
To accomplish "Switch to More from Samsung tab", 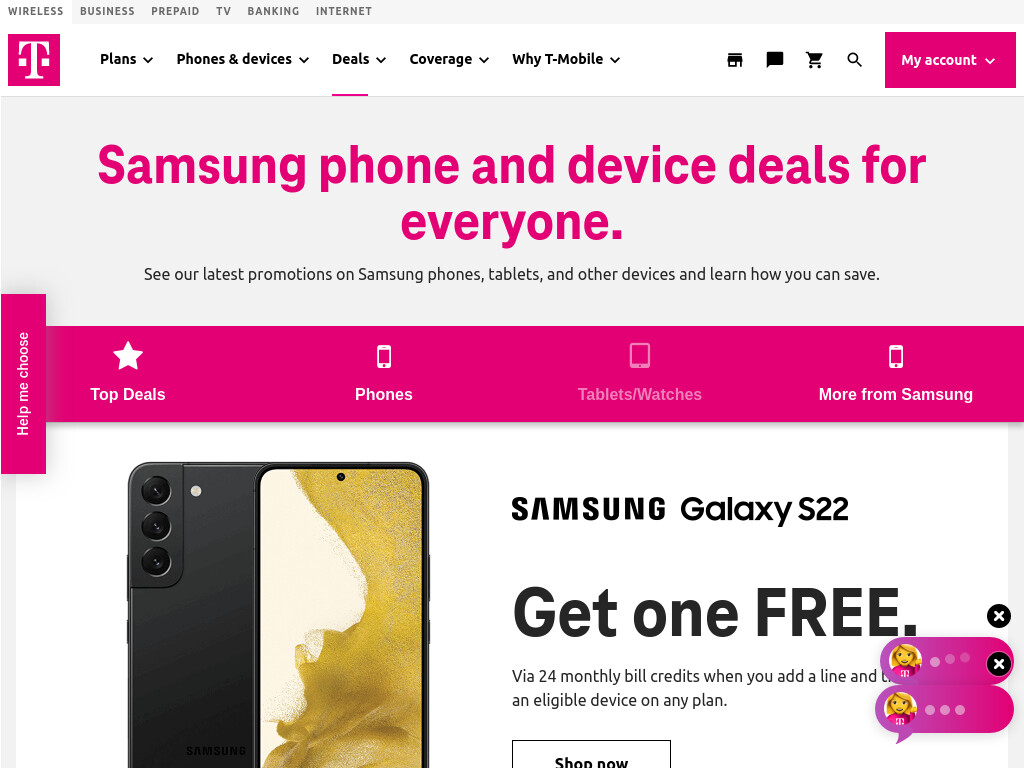I will point(896,374).
